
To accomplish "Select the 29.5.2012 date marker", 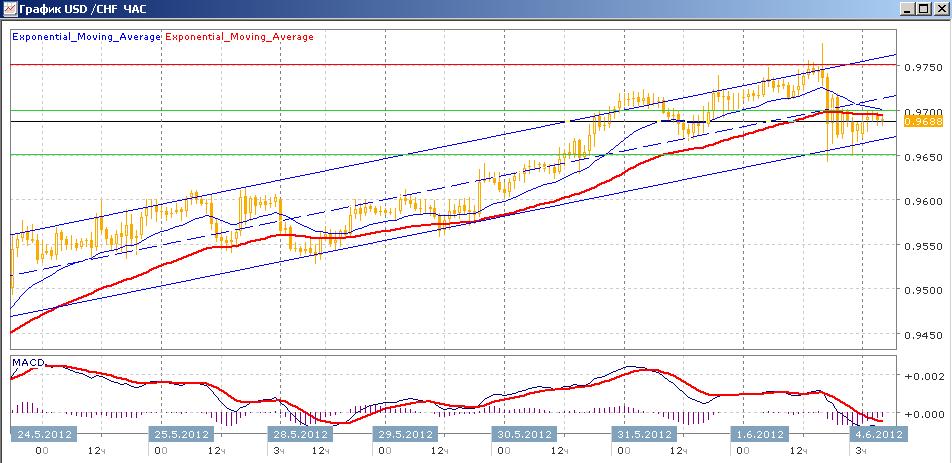I will tap(405, 434).
